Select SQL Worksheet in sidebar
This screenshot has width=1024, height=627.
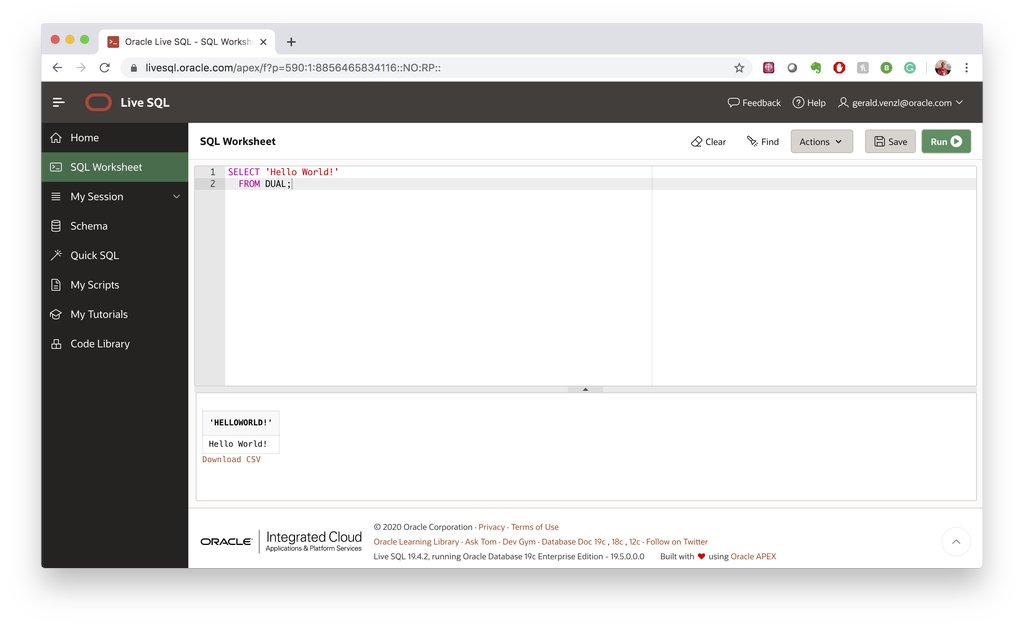click(x=115, y=167)
